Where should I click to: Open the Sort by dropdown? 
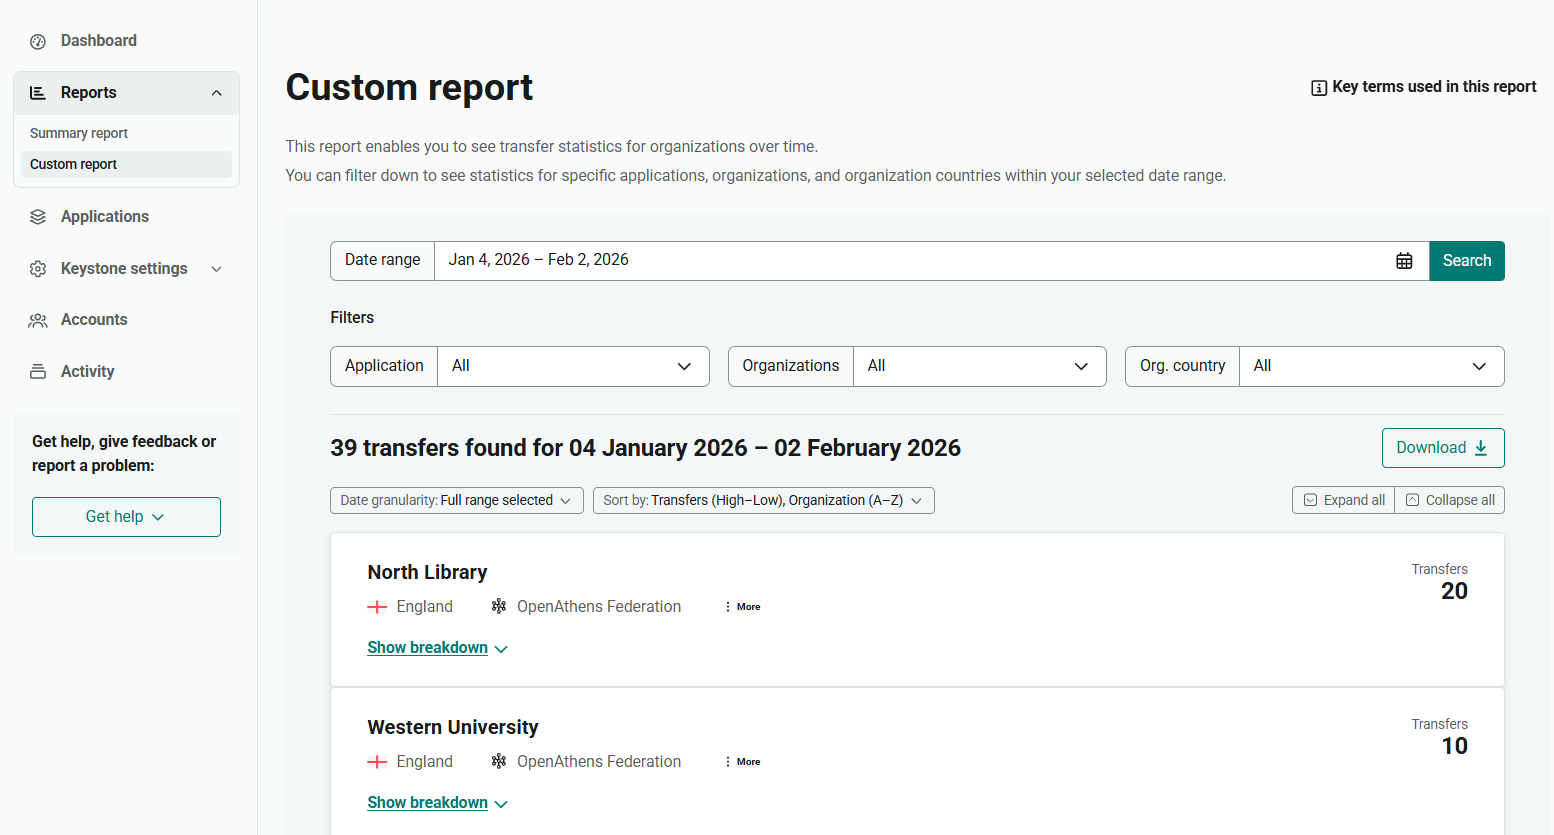[763, 500]
